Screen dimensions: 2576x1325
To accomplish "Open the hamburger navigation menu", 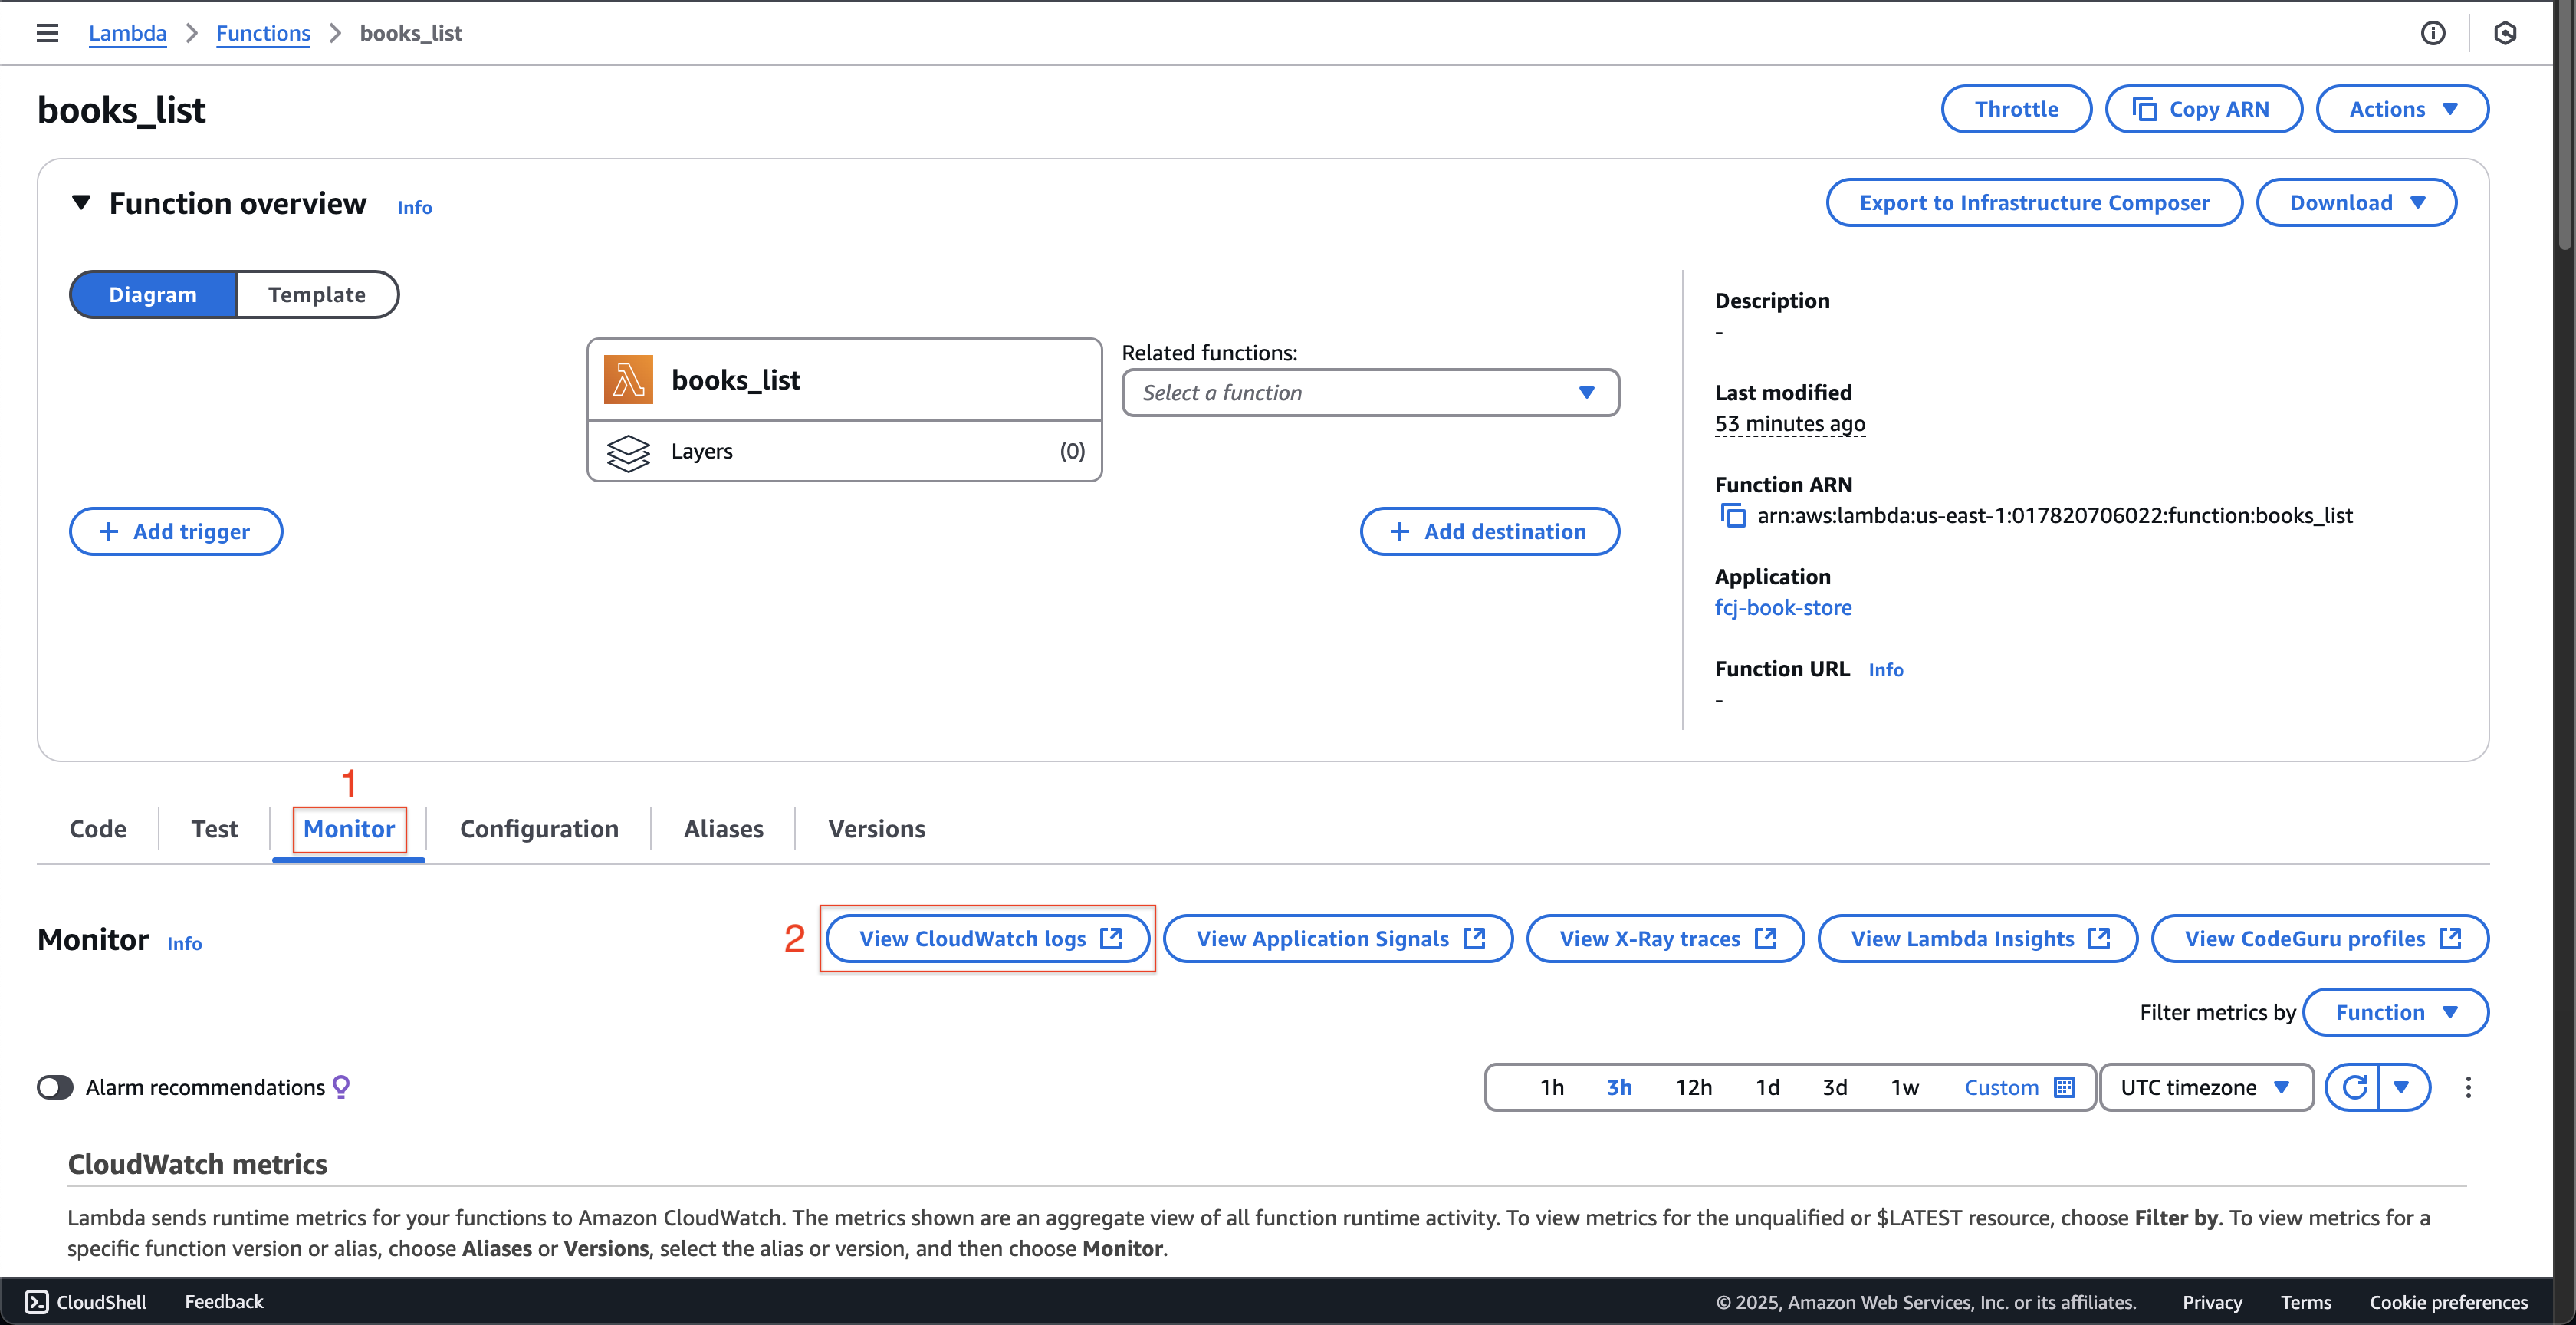I will (x=47, y=33).
